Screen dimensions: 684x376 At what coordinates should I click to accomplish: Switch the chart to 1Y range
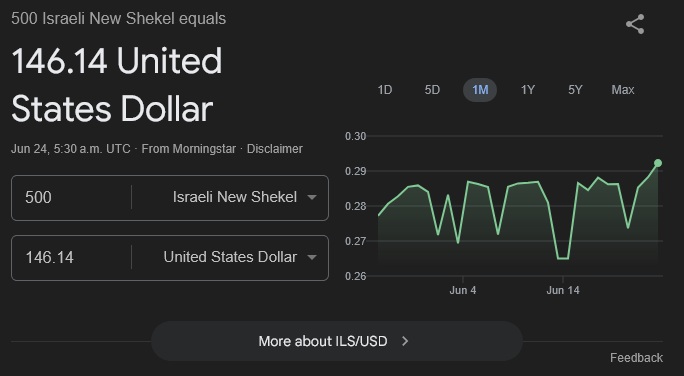click(x=527, y=90)
